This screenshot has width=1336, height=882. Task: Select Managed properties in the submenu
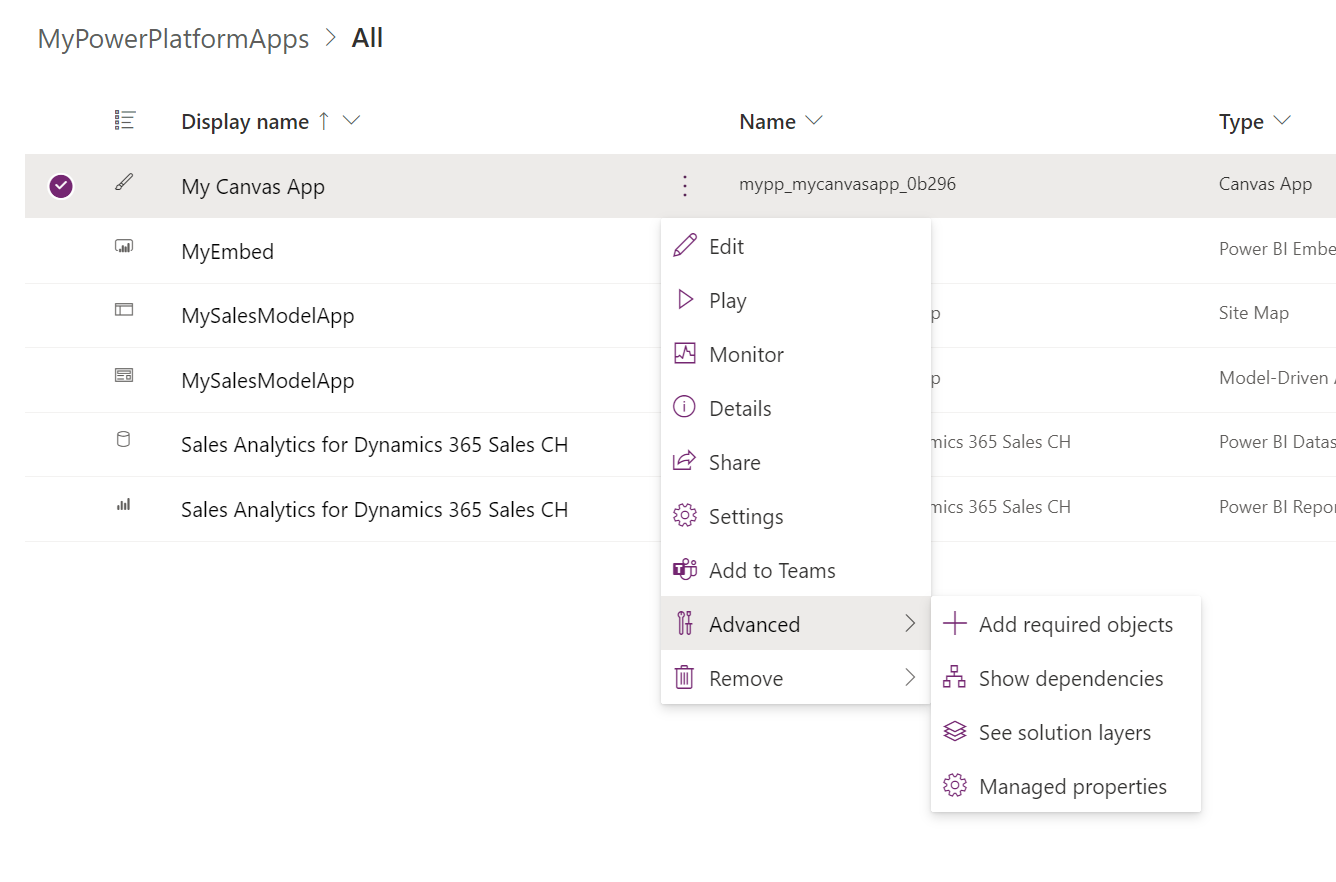[x=1072, y=786]
